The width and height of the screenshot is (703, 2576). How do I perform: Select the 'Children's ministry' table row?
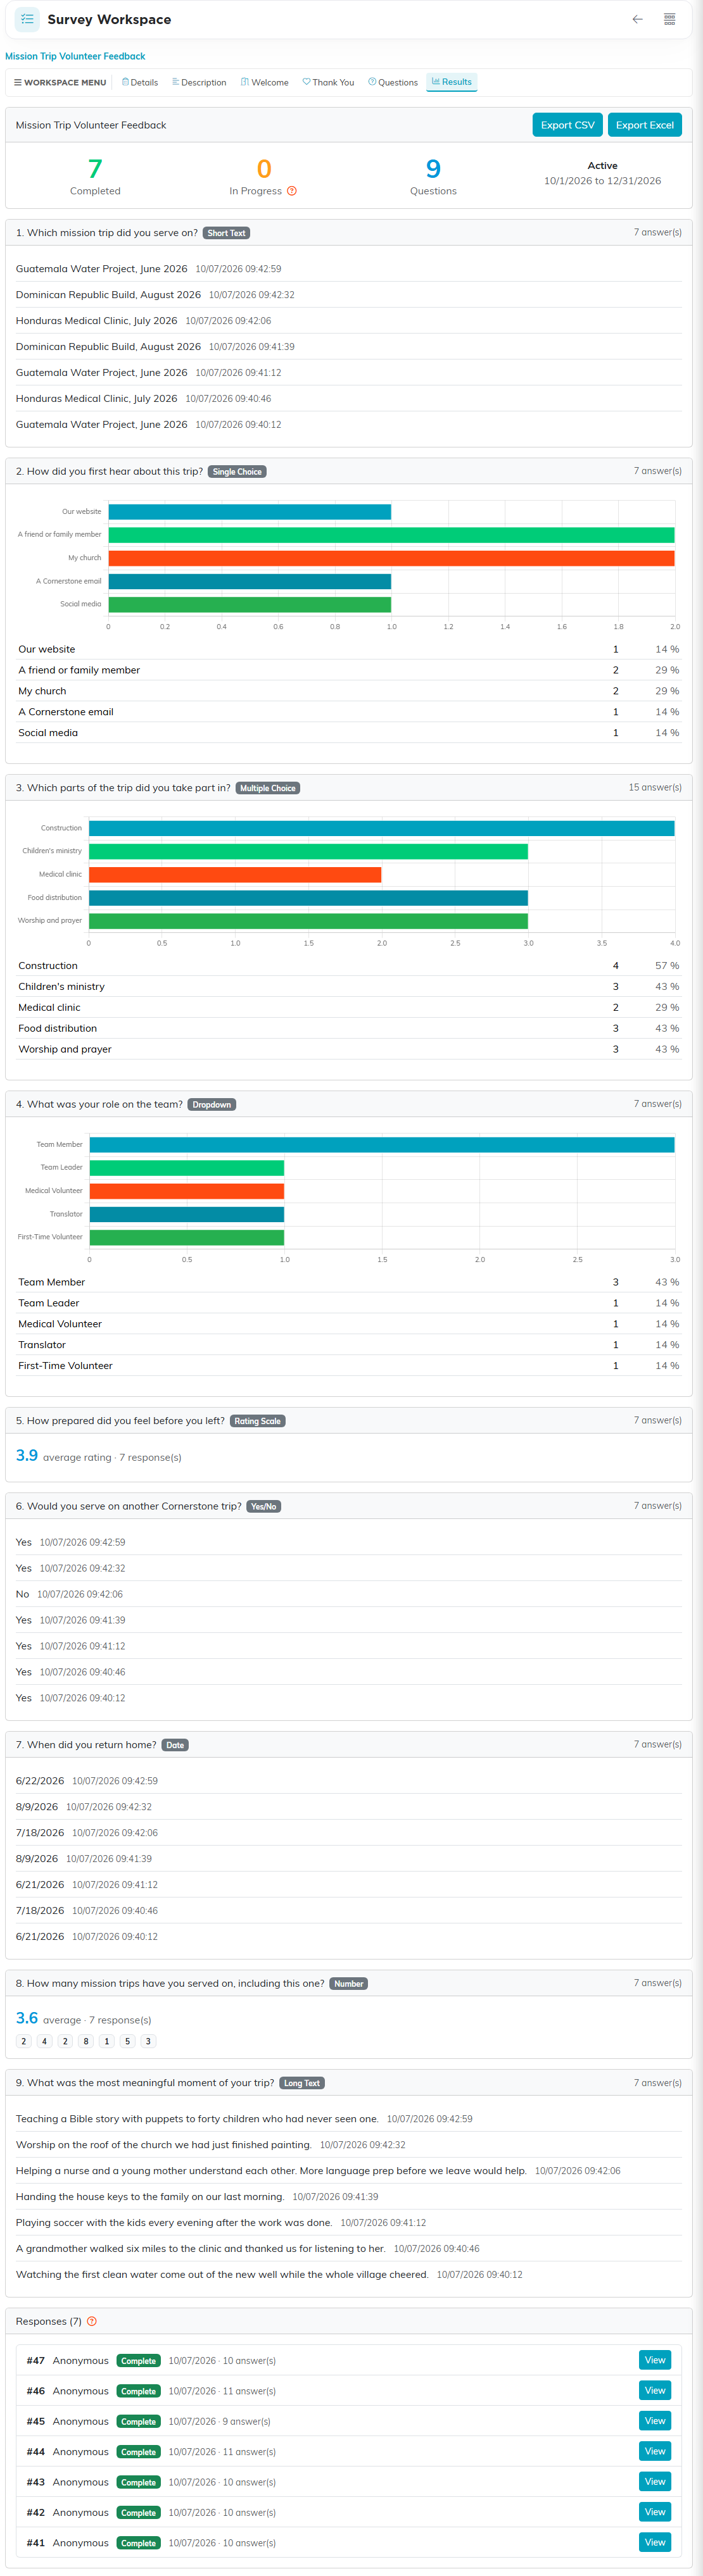point(349,987)
